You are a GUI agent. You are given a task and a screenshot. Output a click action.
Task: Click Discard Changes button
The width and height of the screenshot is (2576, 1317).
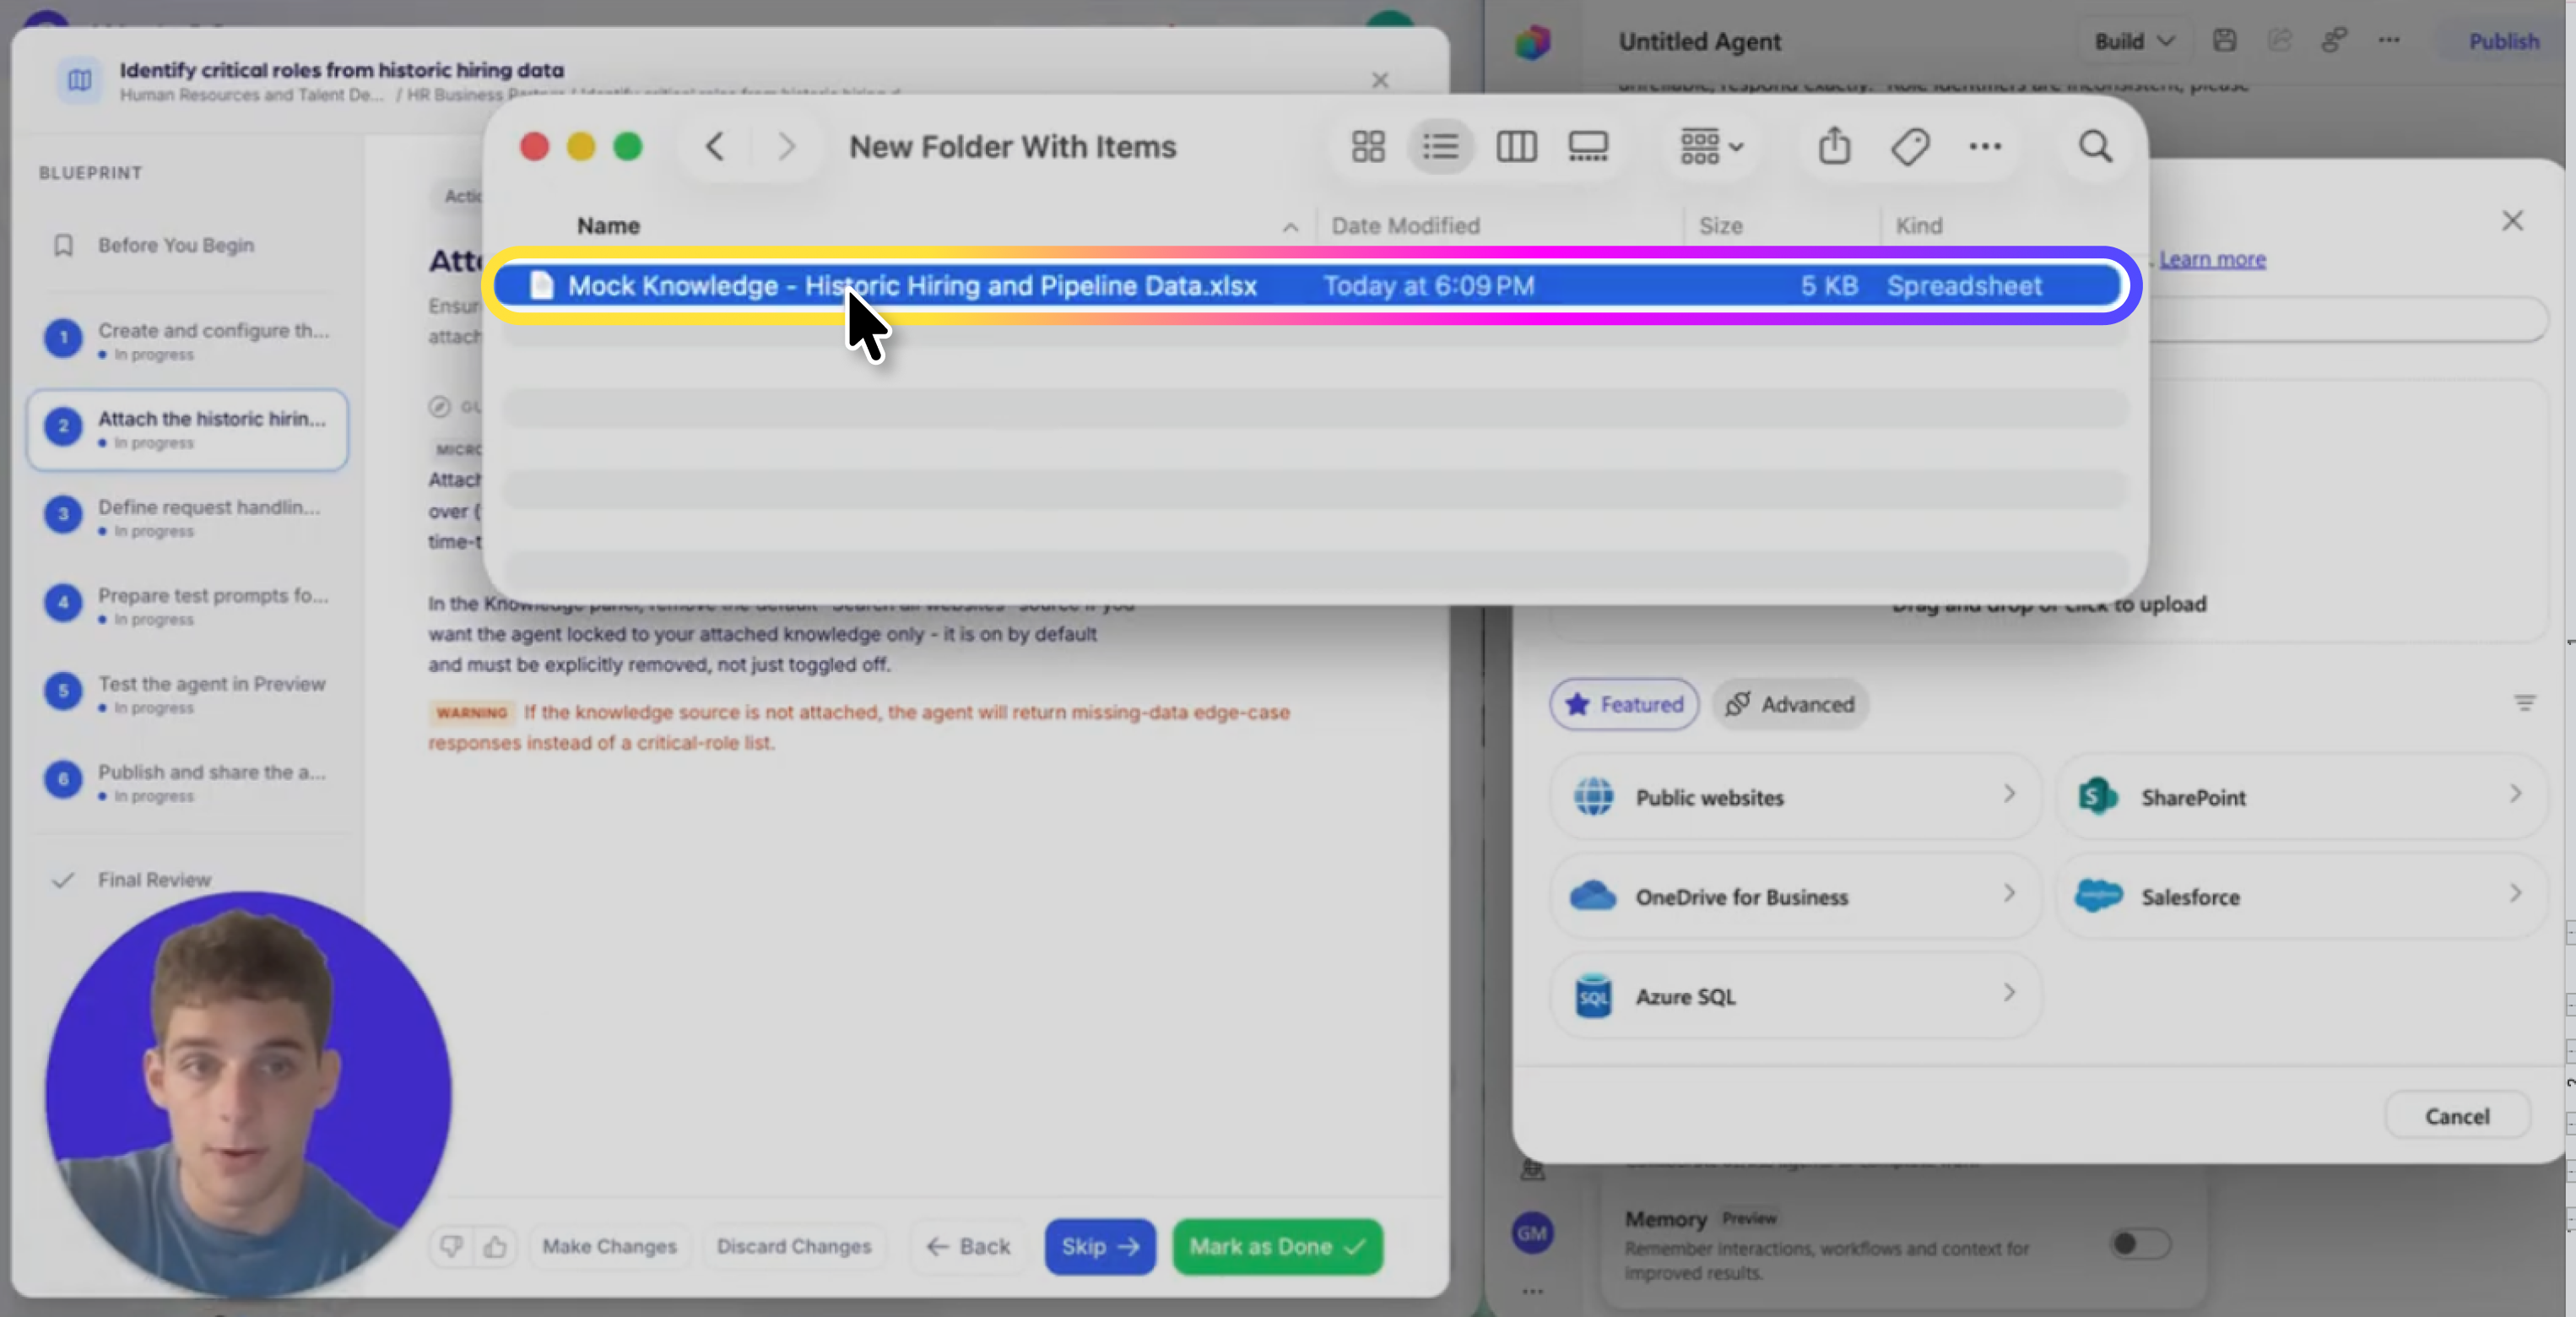(793, 1246)
